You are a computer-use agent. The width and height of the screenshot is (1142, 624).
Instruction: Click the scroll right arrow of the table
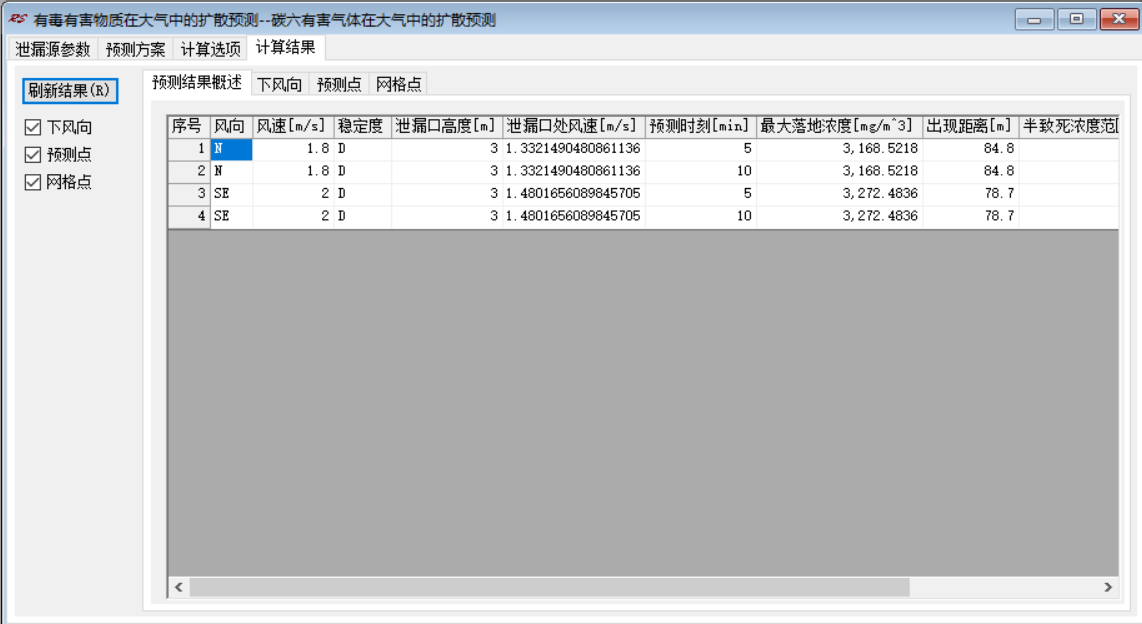[1108, 587]
